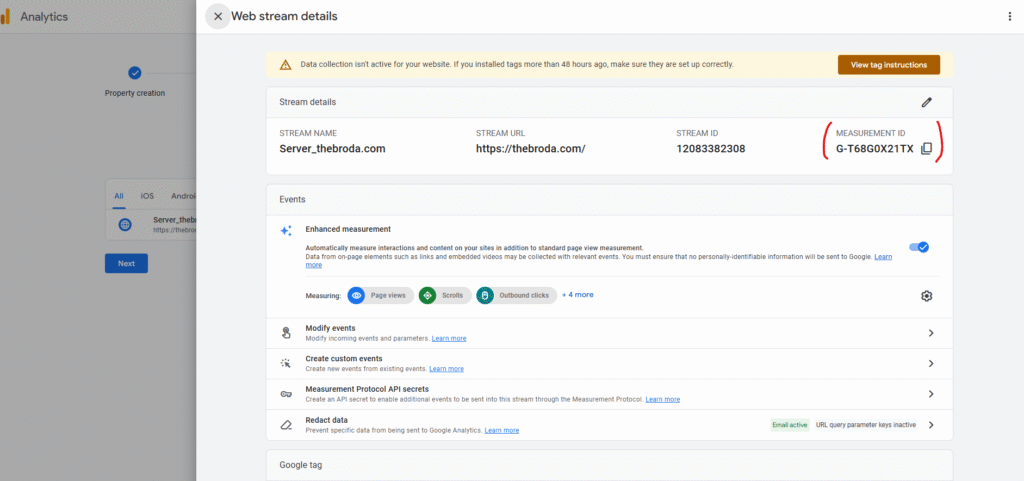Click stream URL https://thebroda.com/
This screenshot has width=1024, height=481.
pos(530,149)
